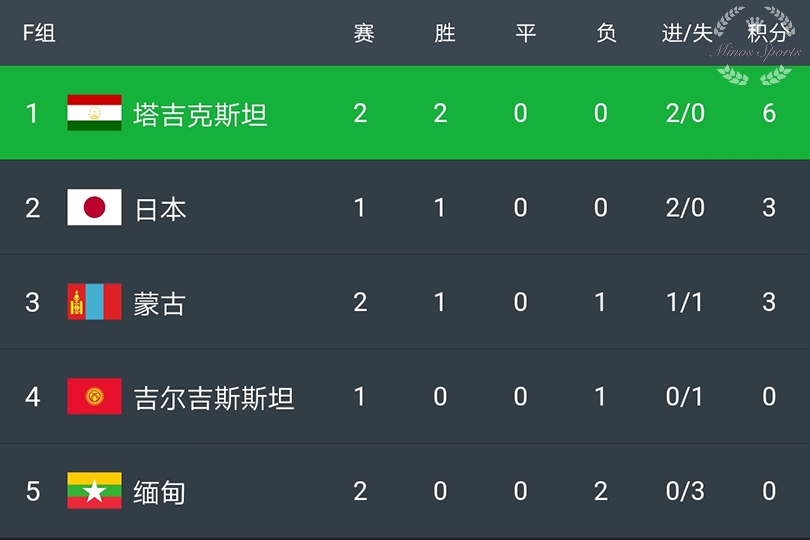This screenshot has width=810, height=540.
Task: Click the 胜 wins column header
Action: pos(445,33)
